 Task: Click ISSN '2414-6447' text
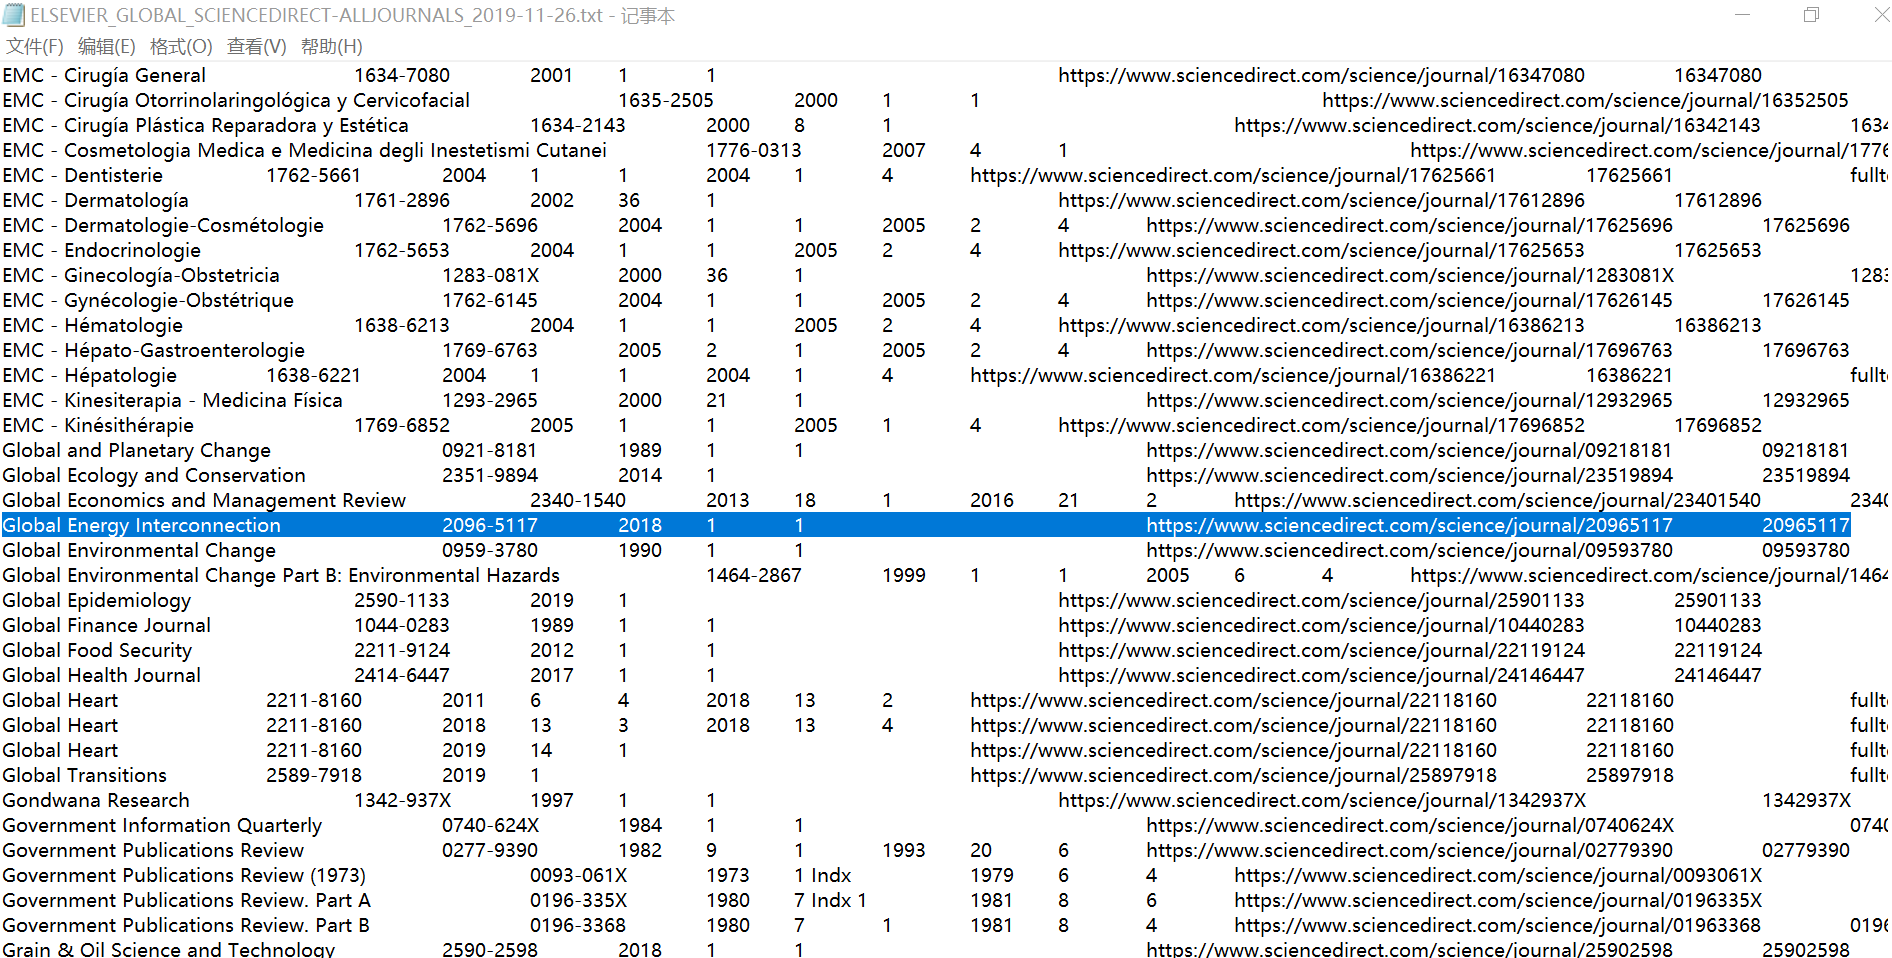tap(402, 675)
